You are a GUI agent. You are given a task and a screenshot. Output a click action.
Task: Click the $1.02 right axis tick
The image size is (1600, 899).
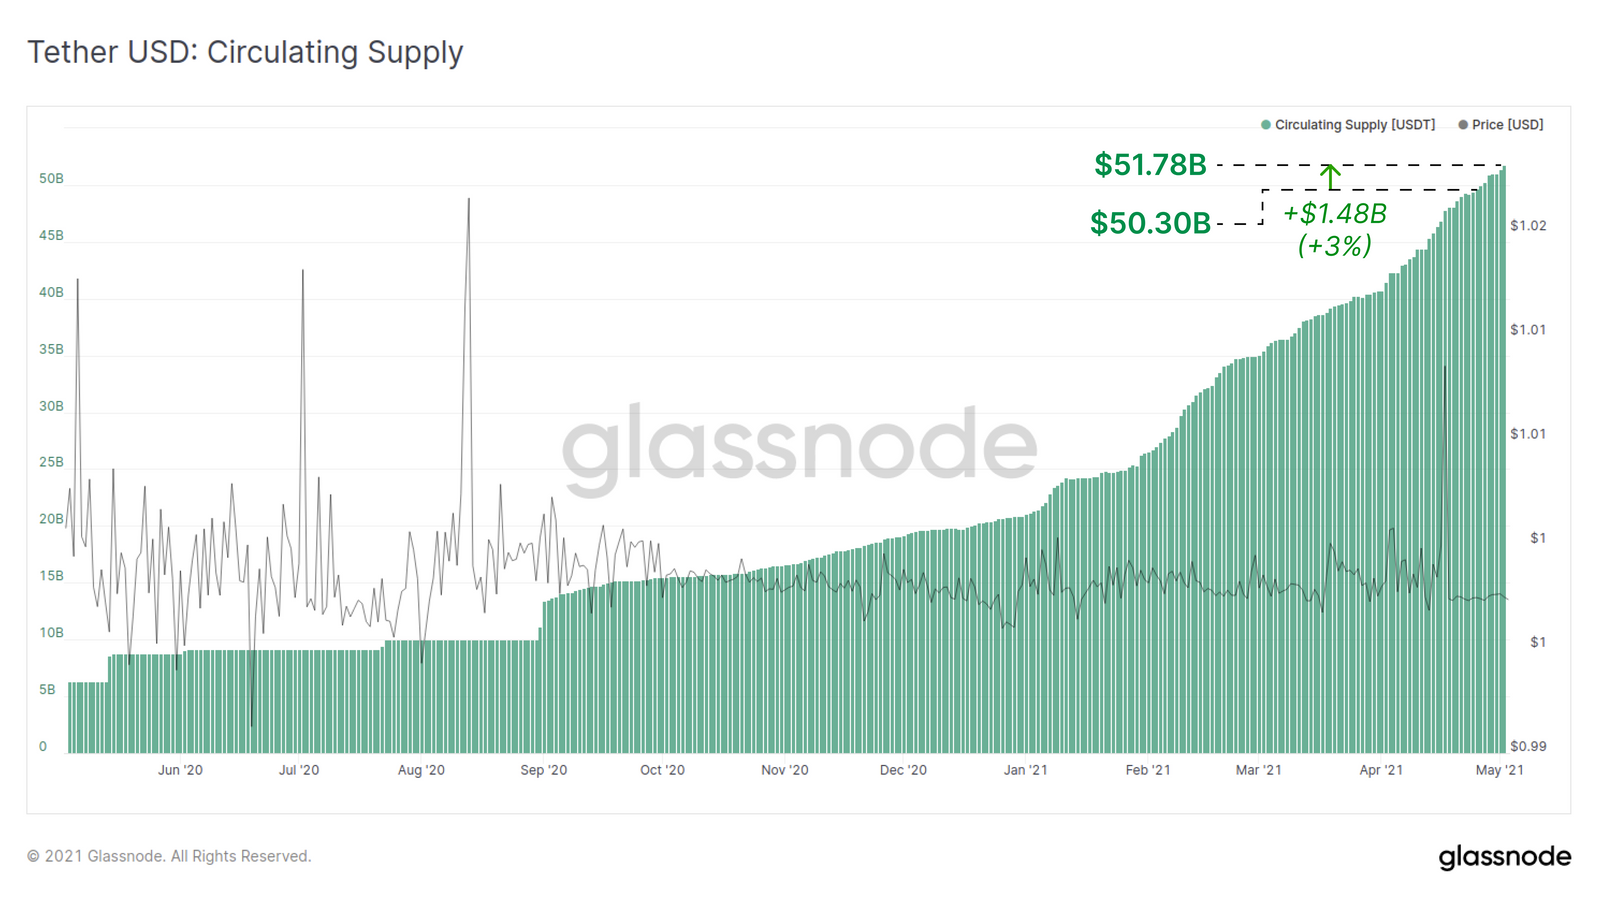pyautogui.click(x=1528, y=226)
